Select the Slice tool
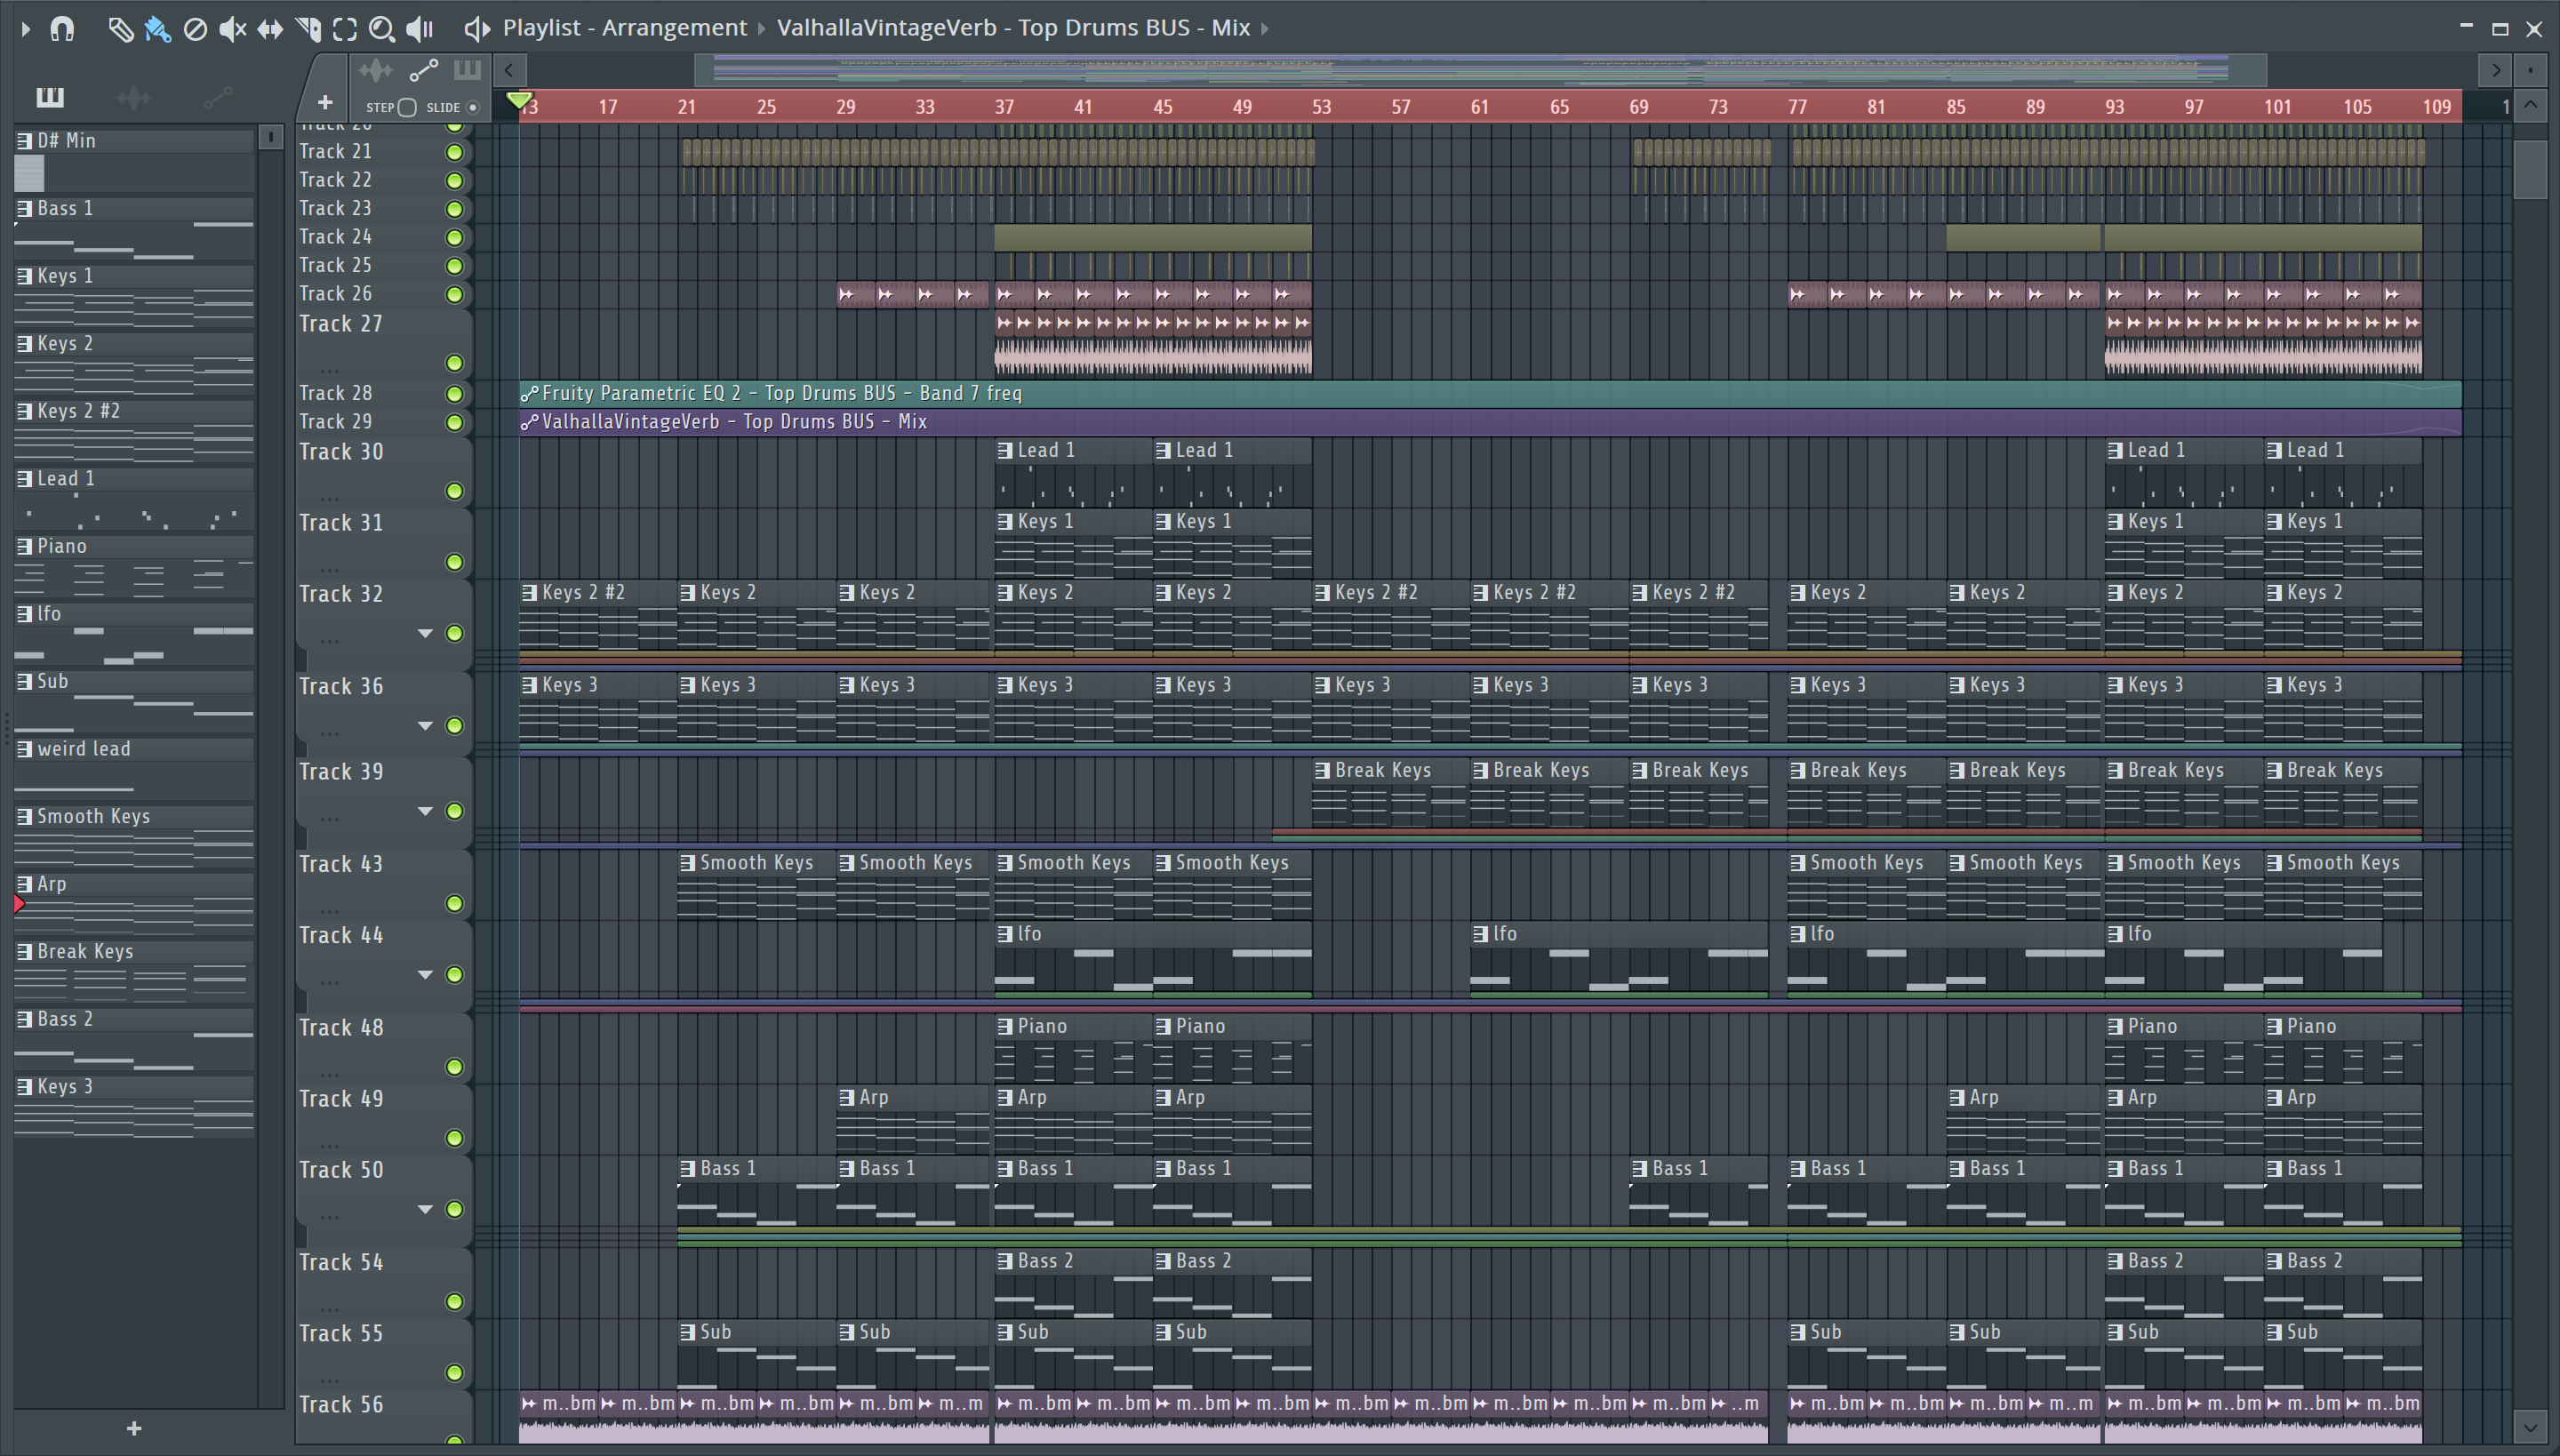Viewport: 2560px width, 1456px height. coord(308,29)
